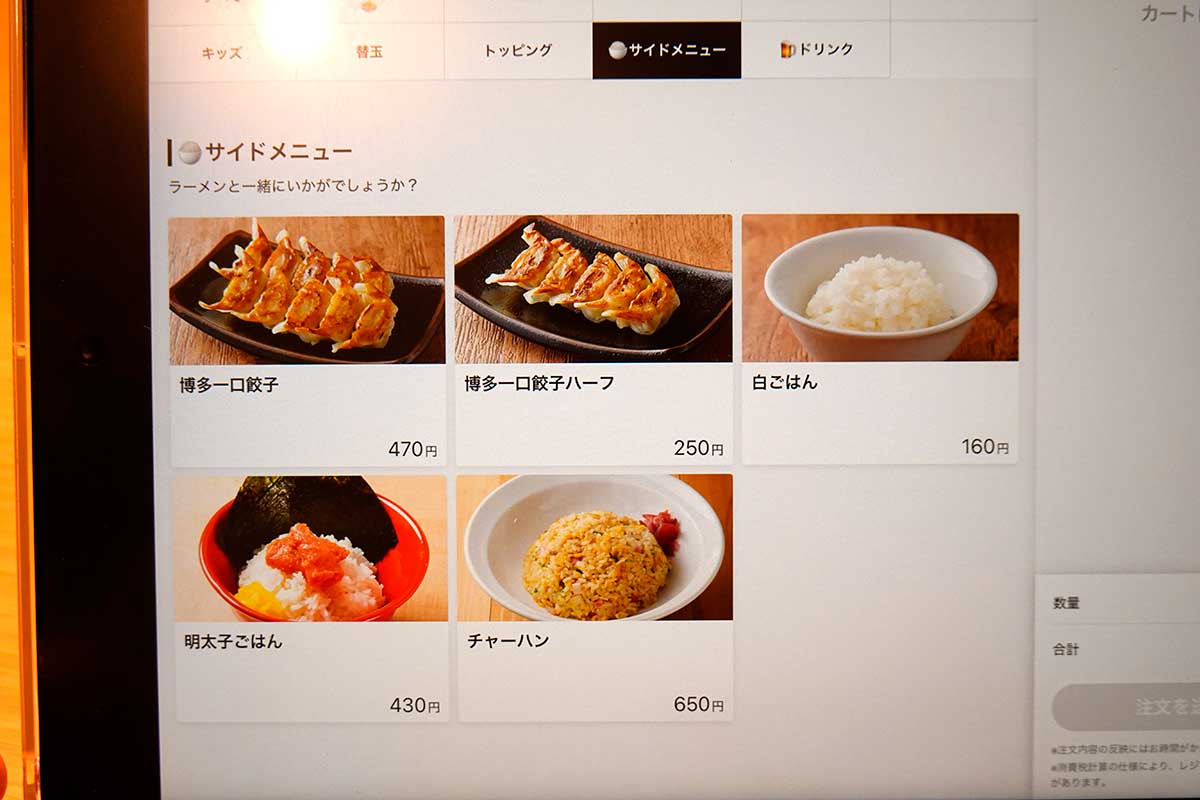Tap the greyed-out 注文 order button
This screenshot has width=1200, height=800.
1126,707
